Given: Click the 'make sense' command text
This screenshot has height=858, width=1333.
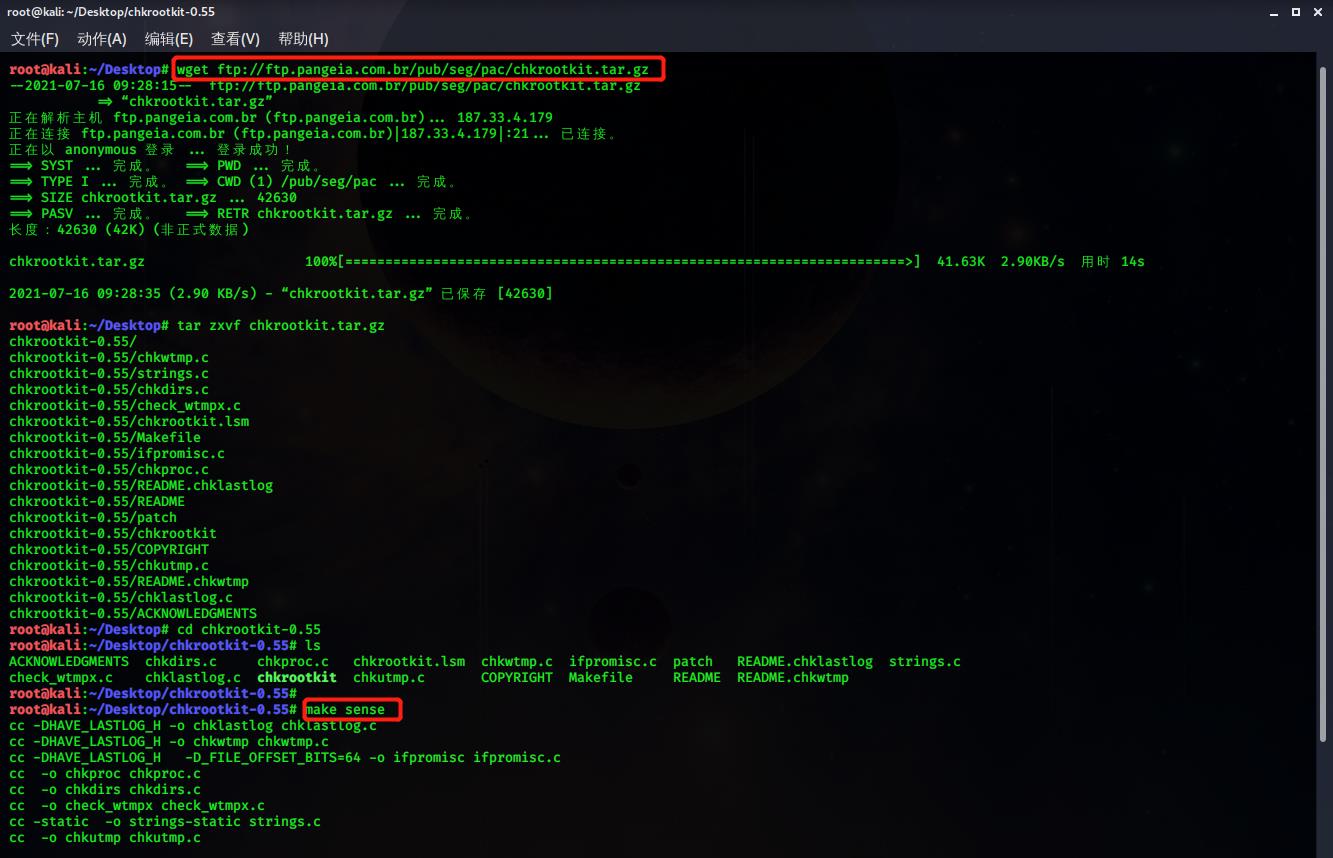Looking at the screenshot, I should tap(345, 709).
